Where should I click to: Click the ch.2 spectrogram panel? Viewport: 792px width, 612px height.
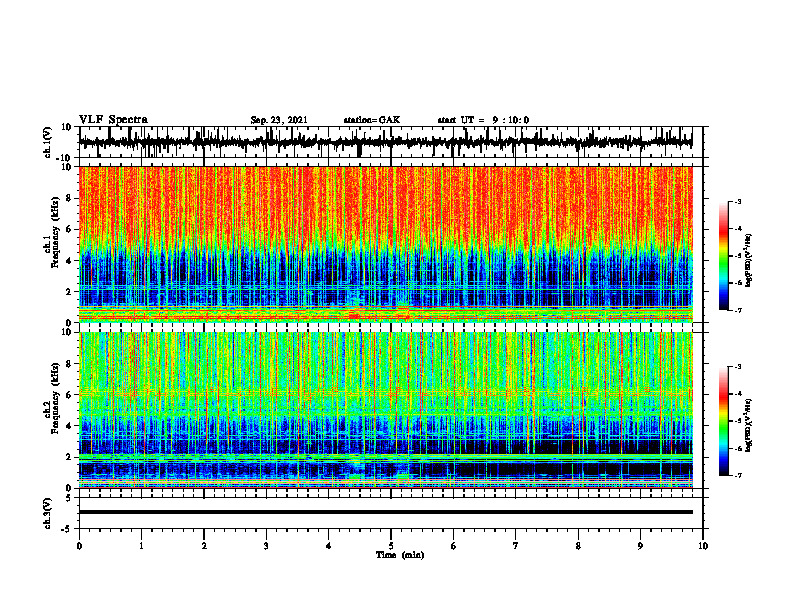click(x=386, y=410)
